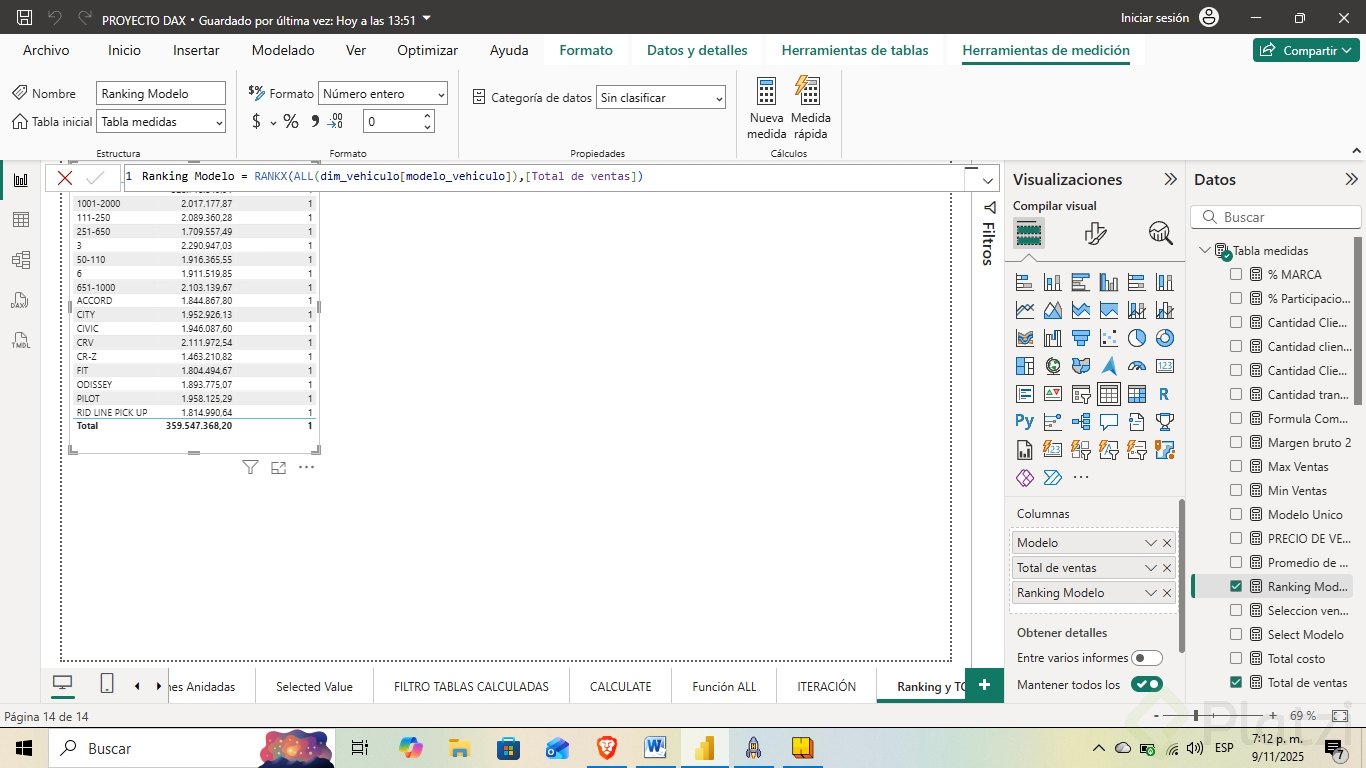Image resolution: width=1366 pixels, height=768 pixels.
Task: Apply percentage format to the measure
Action: [291, 122]
